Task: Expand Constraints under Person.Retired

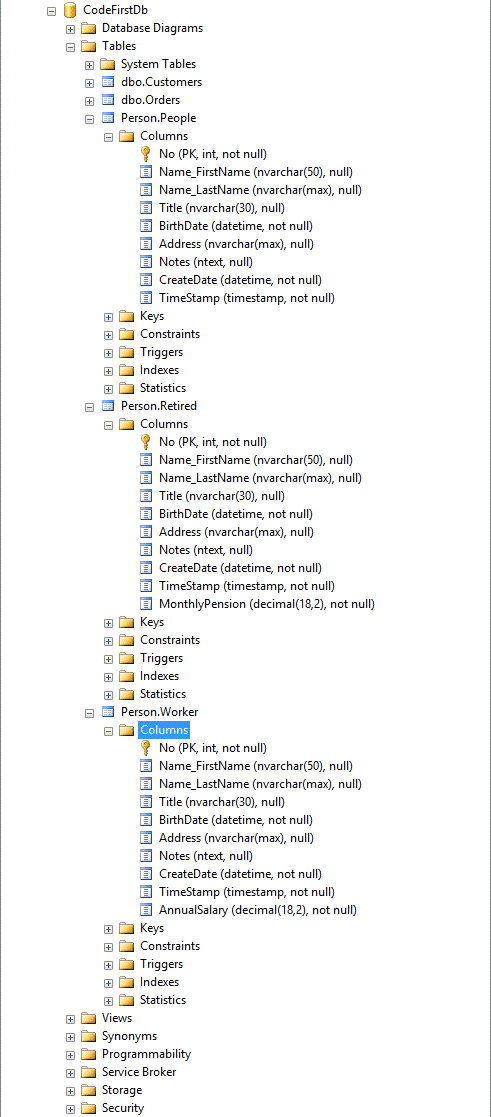Action: [x=109, y=640]
